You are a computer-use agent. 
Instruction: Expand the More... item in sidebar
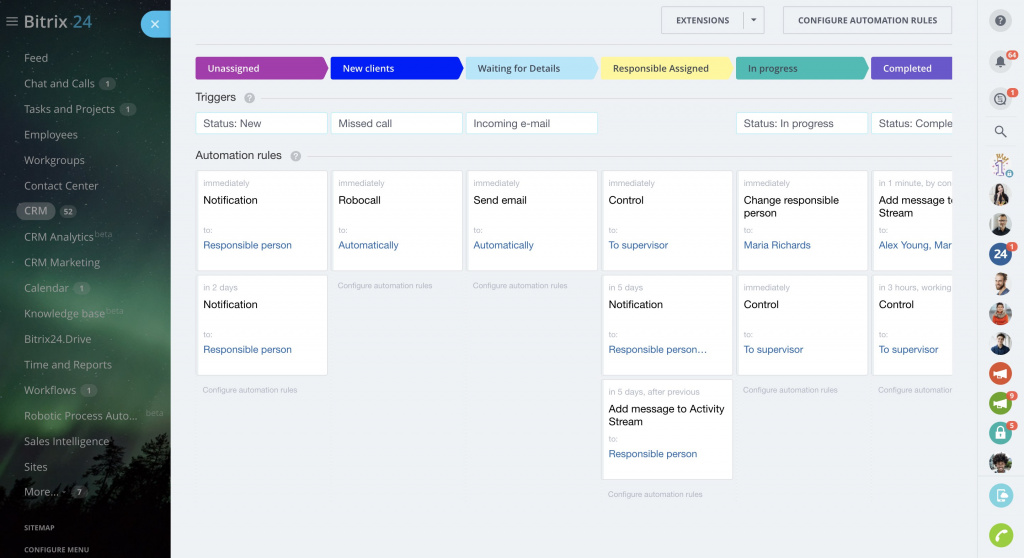41,492
